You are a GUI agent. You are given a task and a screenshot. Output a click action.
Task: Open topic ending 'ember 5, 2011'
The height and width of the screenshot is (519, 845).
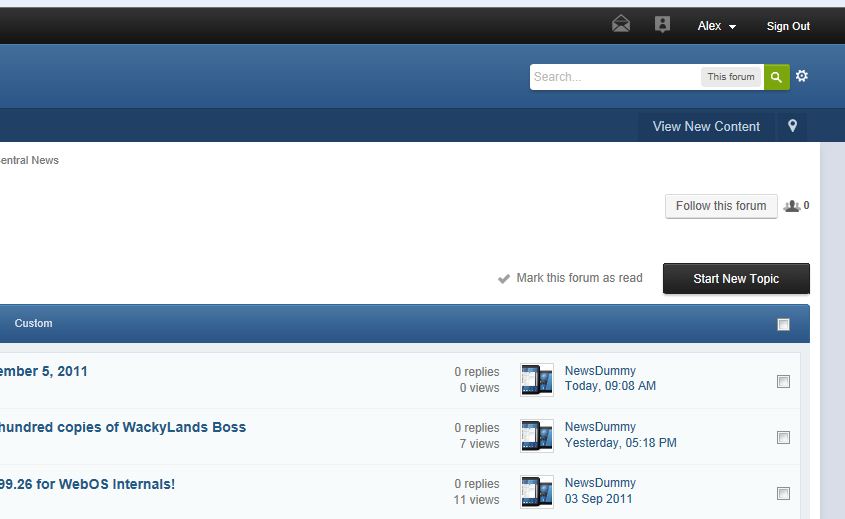click(44, 371)
